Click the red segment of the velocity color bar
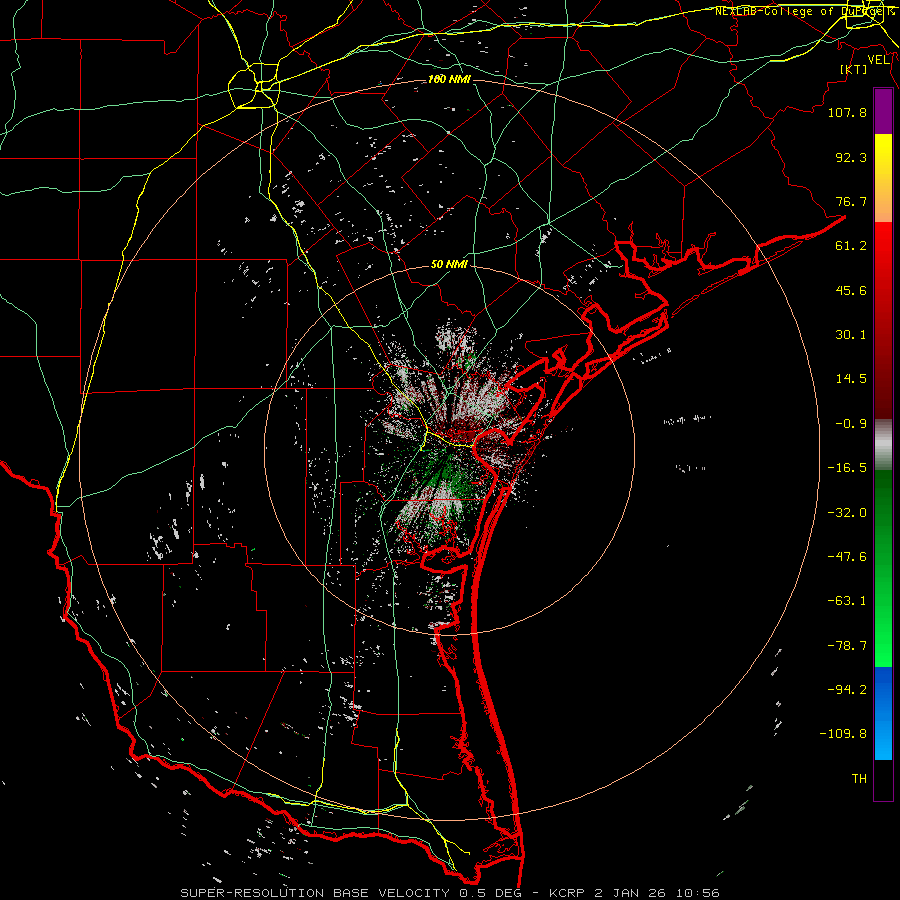The height and width of the screenshot is (900, 900). click(883, 320)
